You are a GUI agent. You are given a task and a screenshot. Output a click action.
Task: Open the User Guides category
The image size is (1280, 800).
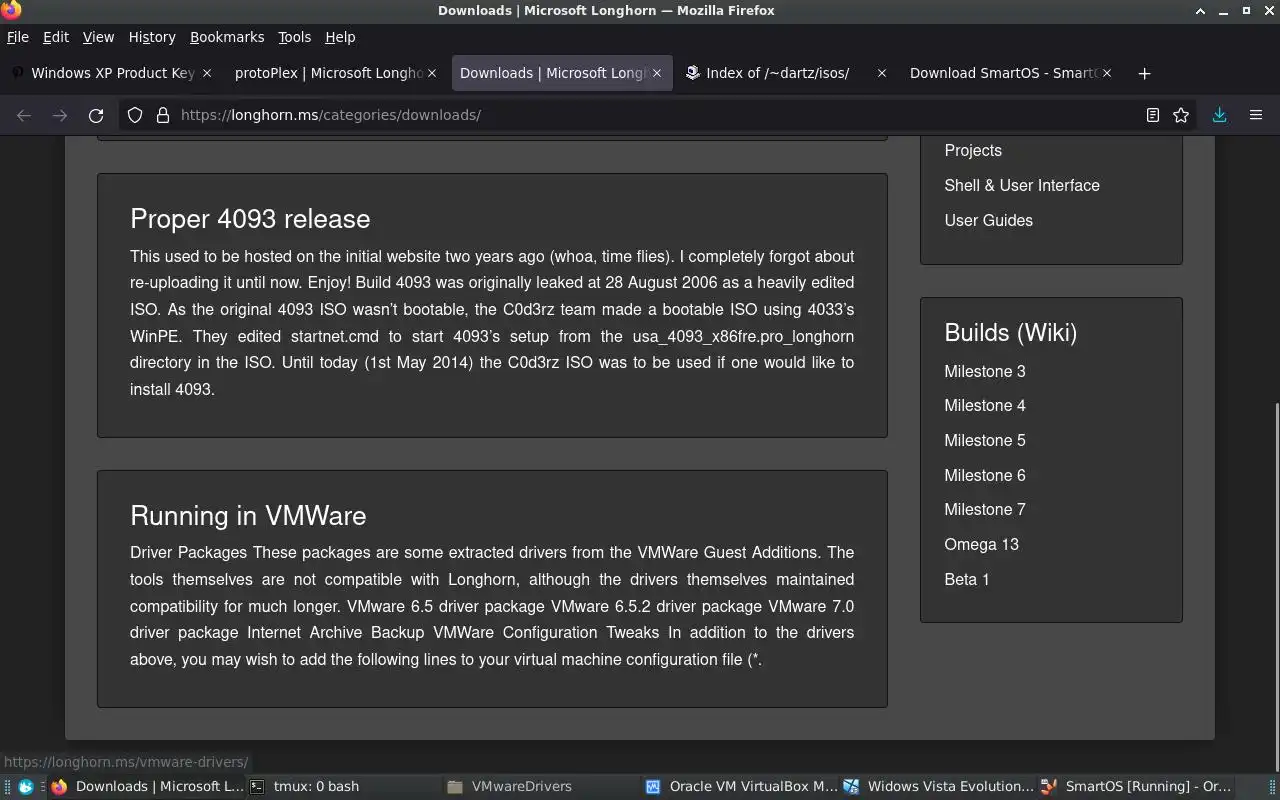[x=988, y=221]
